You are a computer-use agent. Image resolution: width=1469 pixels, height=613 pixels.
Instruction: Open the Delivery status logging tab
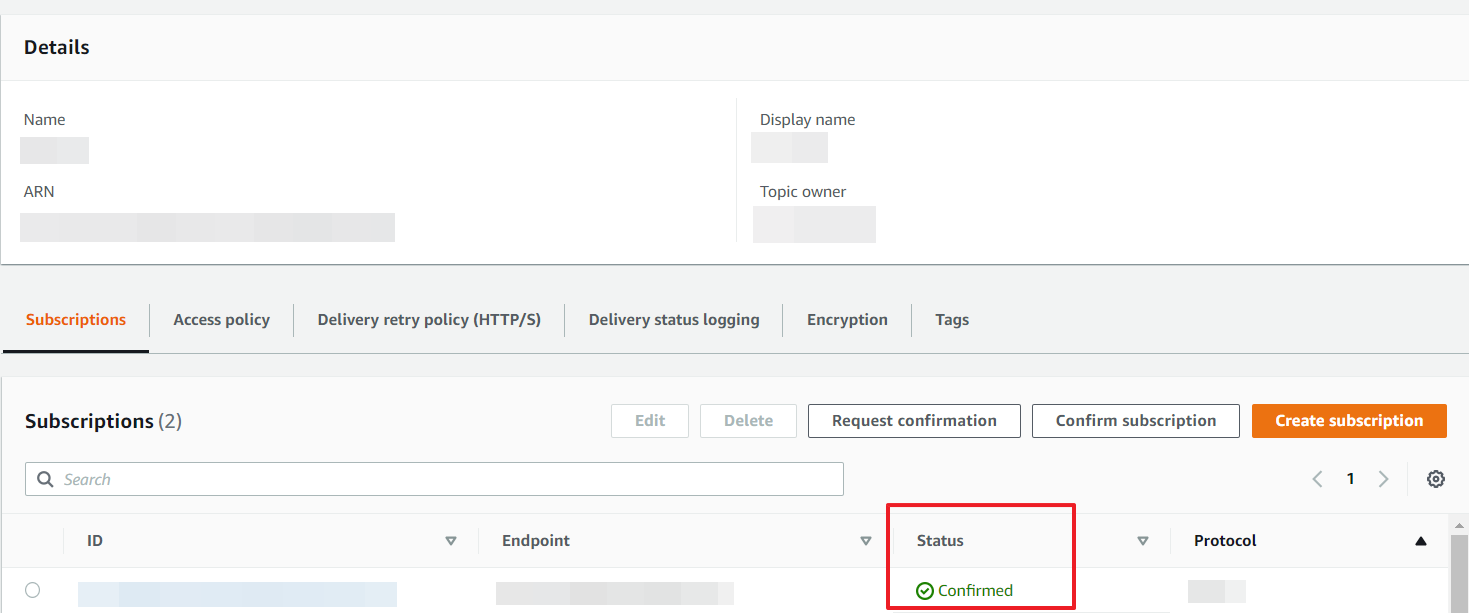tap(674, 320)
